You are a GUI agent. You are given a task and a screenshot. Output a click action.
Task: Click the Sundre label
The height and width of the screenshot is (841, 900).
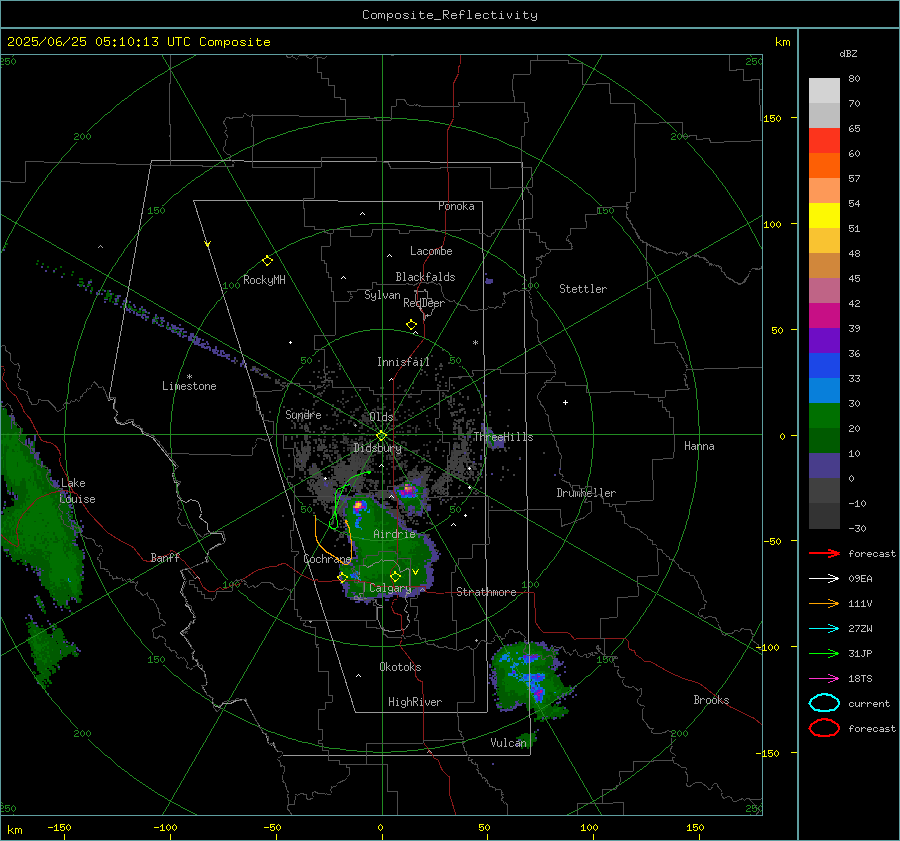tap(303, 414)
